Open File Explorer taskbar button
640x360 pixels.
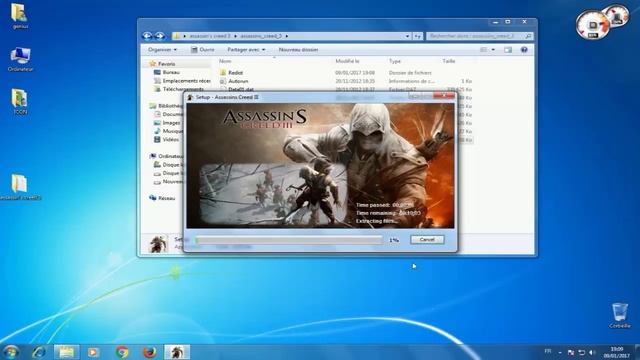click(66, 352)
